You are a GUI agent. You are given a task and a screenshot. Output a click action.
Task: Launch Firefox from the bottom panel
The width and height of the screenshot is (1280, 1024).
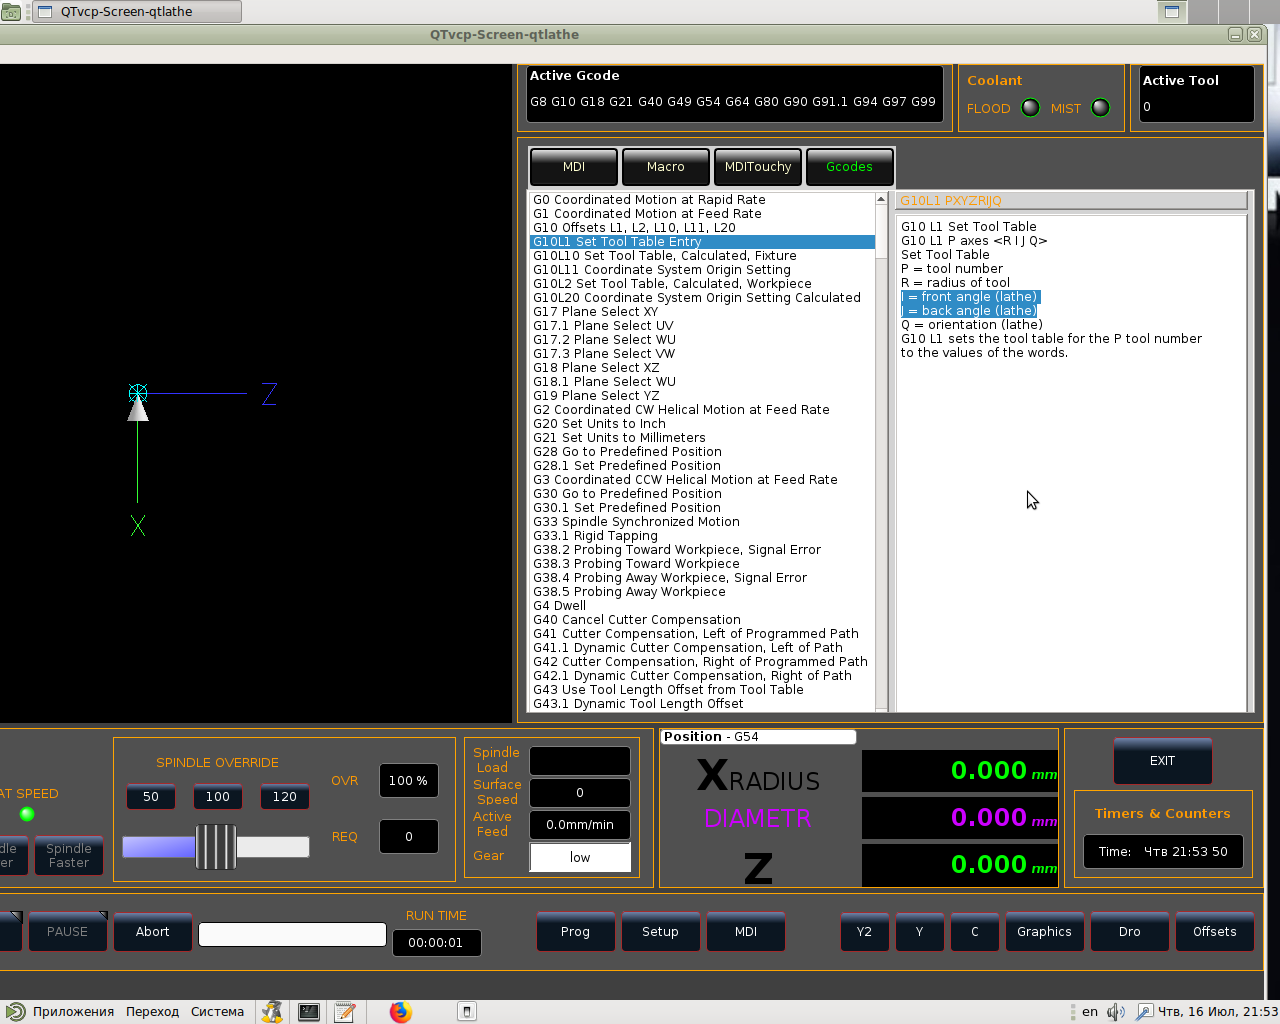coord(401,1012)
